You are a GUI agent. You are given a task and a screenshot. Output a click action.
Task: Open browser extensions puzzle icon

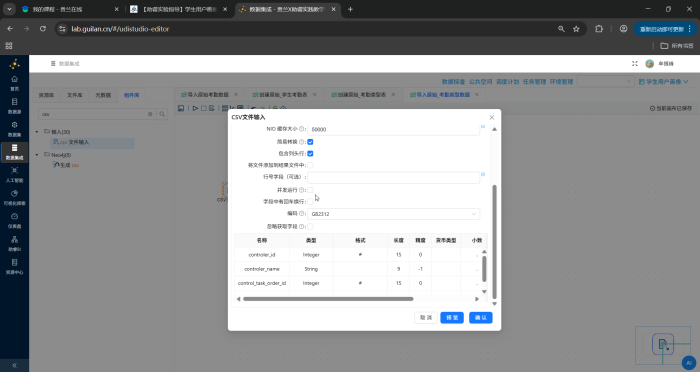point(599,29)
